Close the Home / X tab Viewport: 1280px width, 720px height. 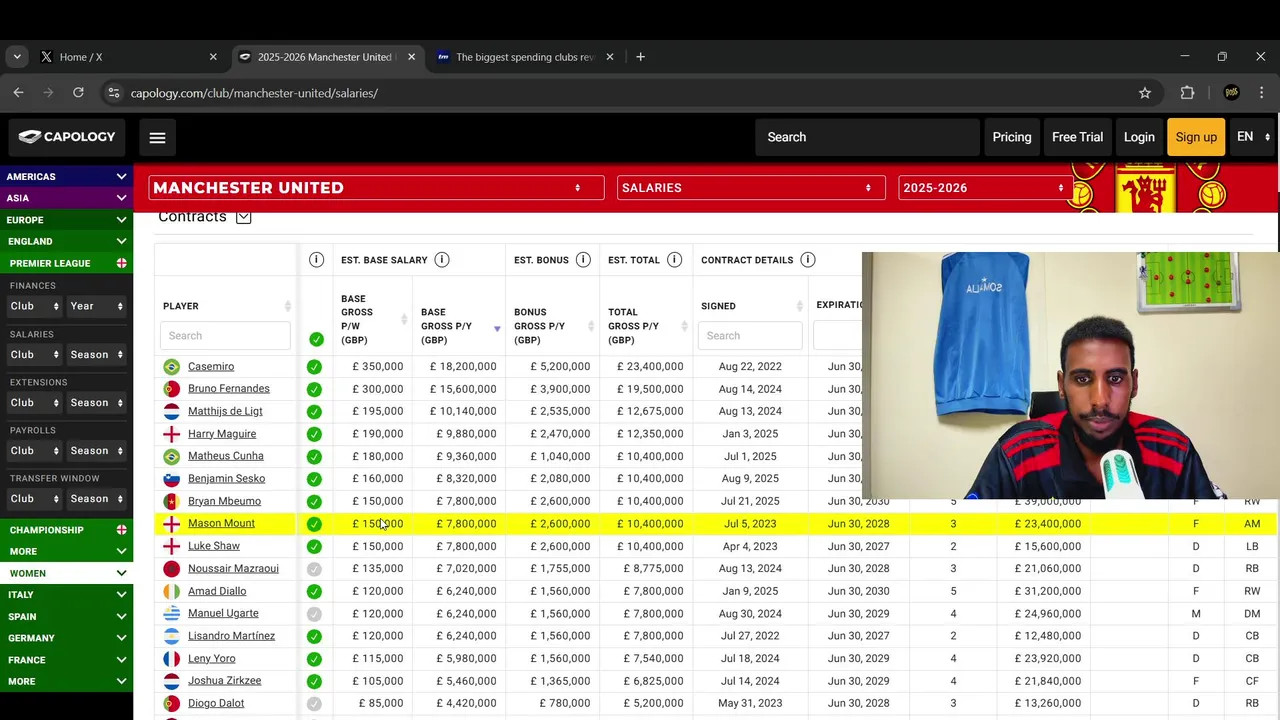(213, 57)
